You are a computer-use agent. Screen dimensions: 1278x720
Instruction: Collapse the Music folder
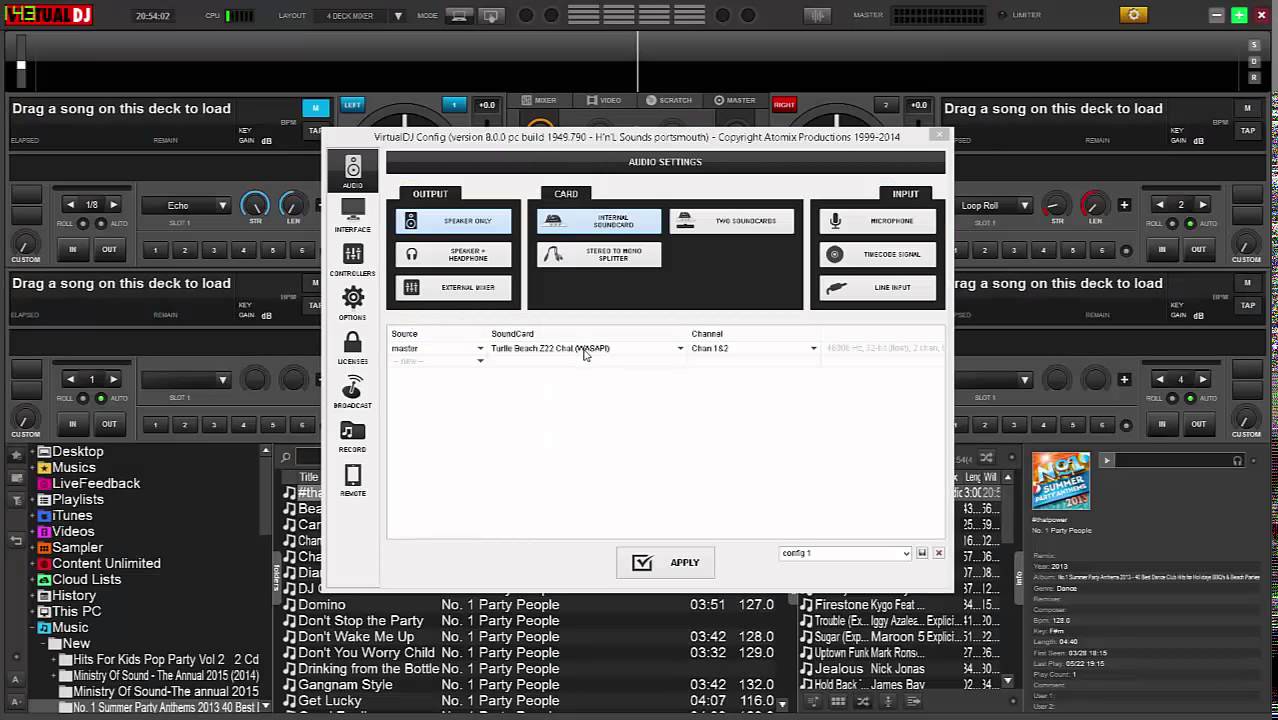click(x=32, y=628)
